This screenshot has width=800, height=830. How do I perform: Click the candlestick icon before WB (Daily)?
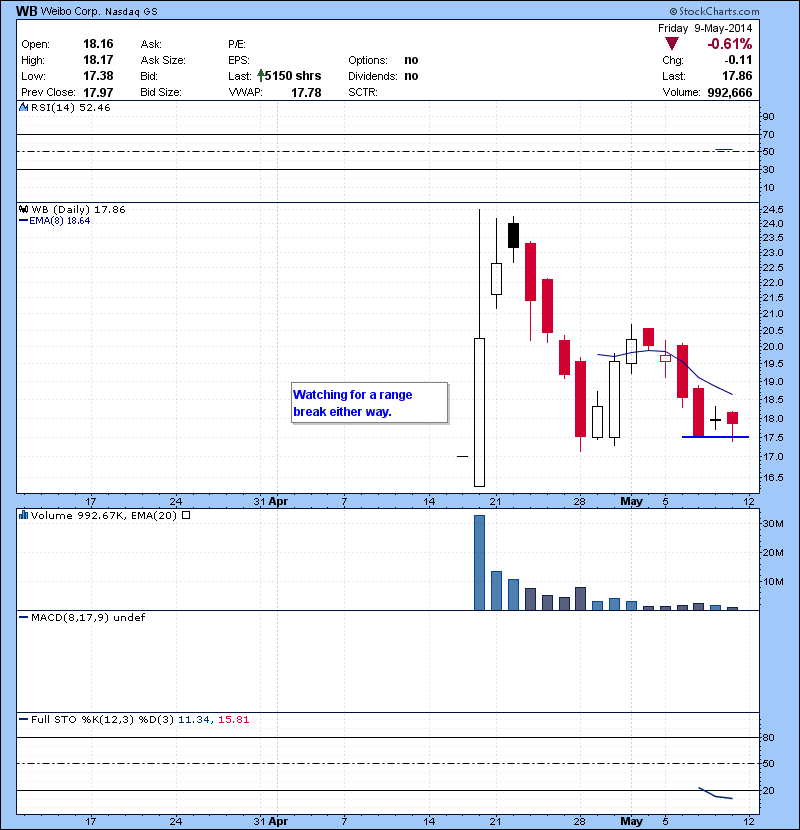pyautogui.click(x=23, y=210)
